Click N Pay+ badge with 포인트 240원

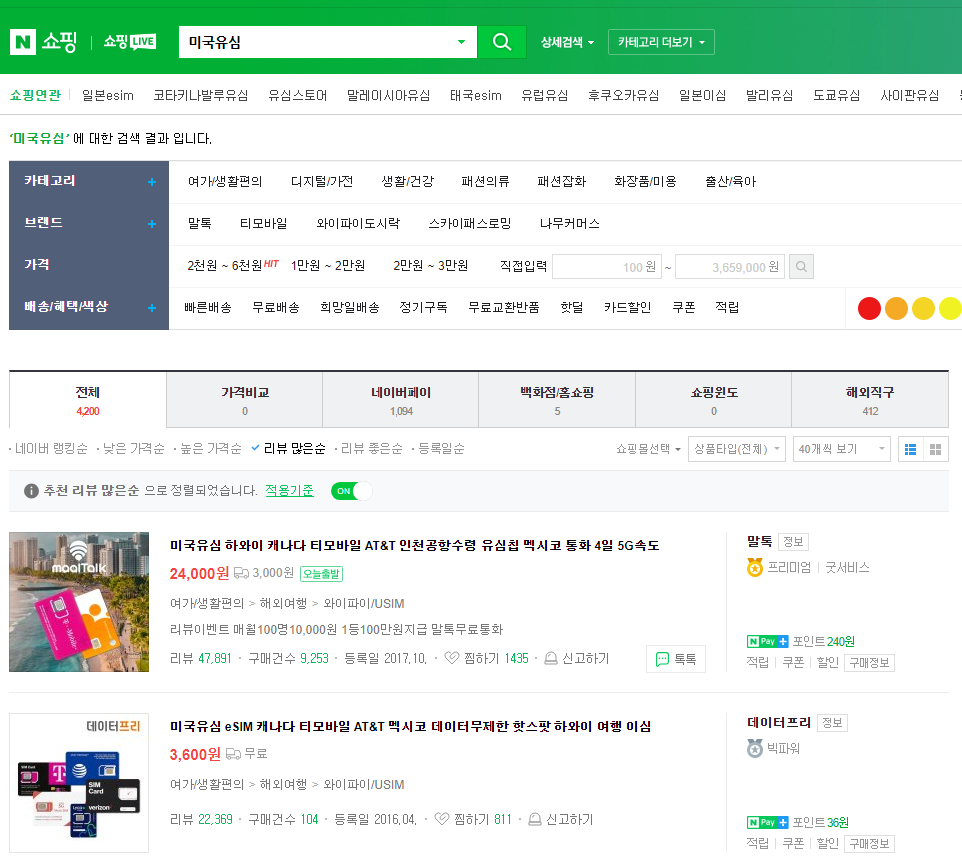coord(767,642)
